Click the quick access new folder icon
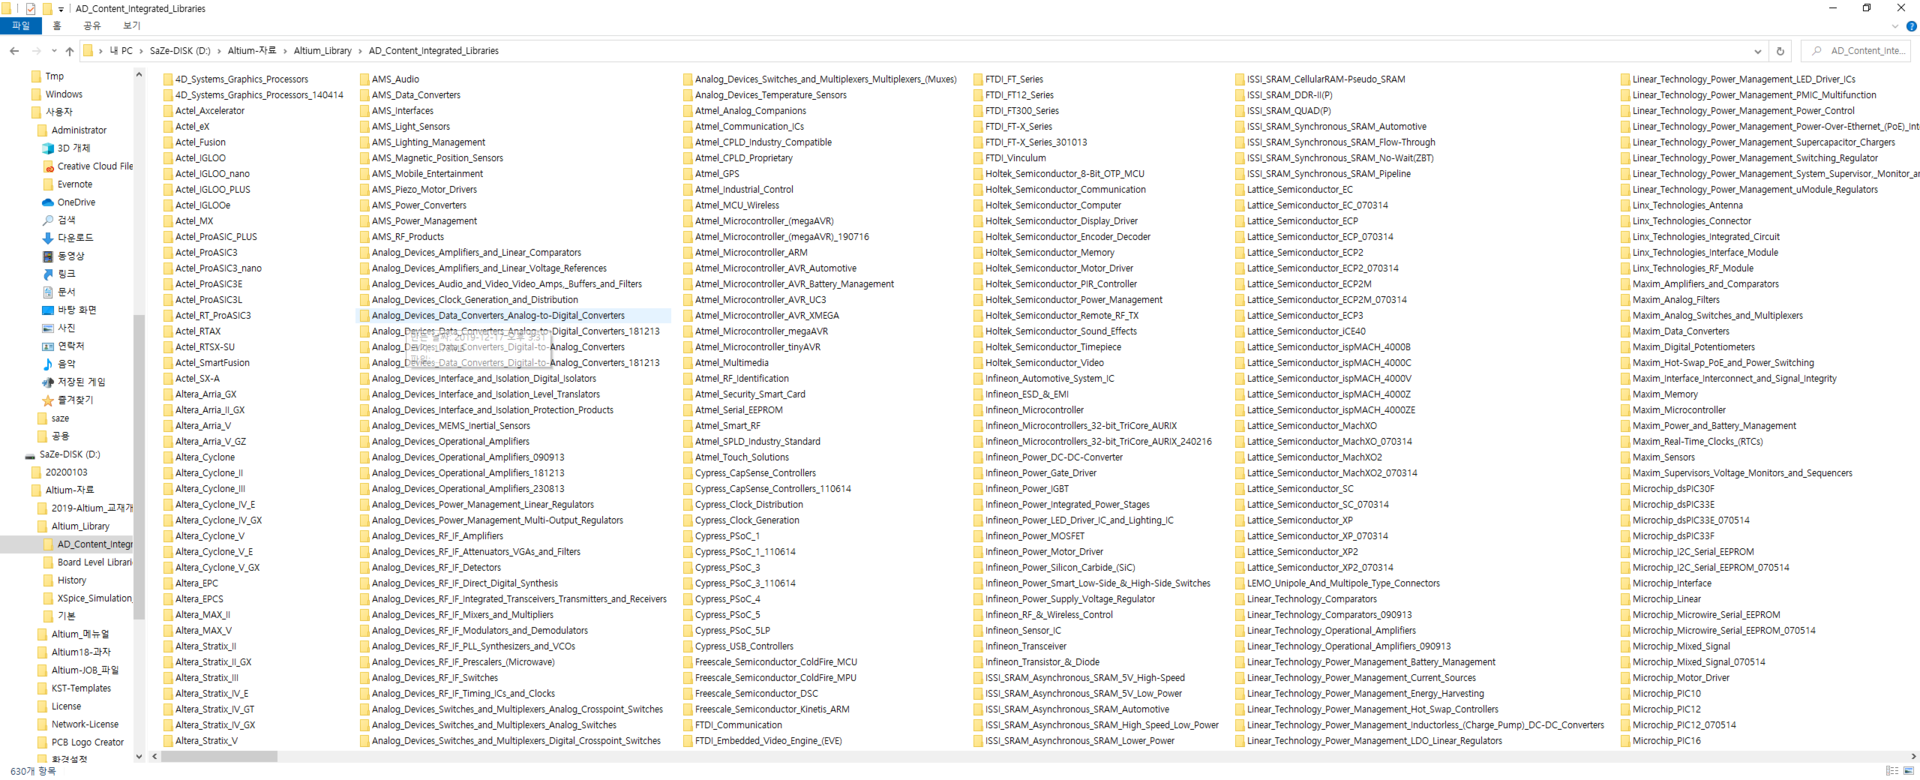 pyautogui.click(x=46, y=8)
